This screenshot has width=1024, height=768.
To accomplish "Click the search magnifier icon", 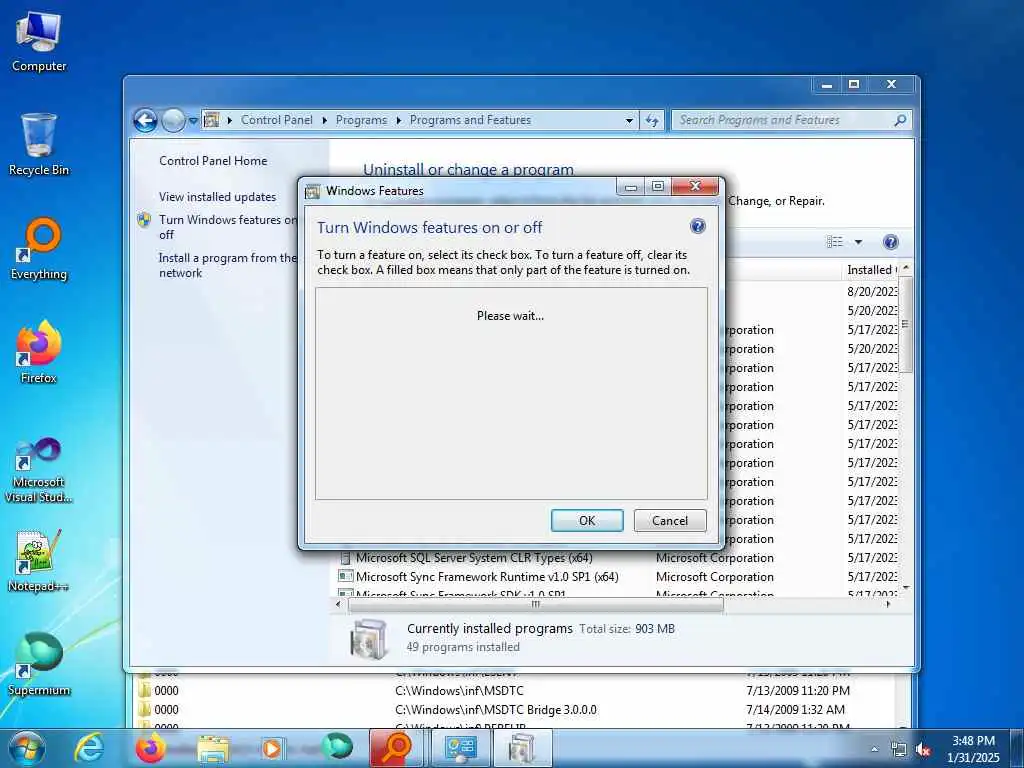I will [900, 120].
